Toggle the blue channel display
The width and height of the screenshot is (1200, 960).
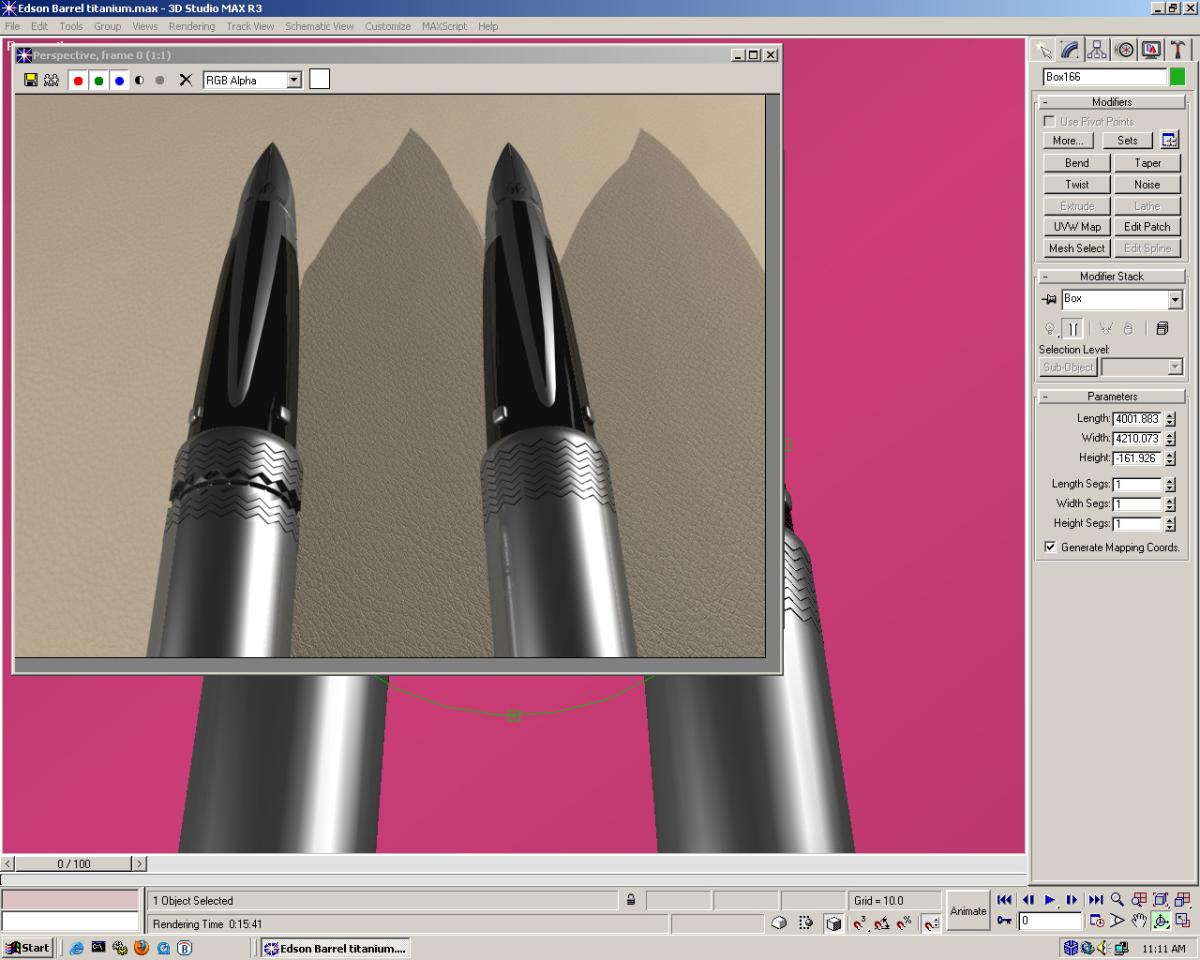(x=119, y=80)
